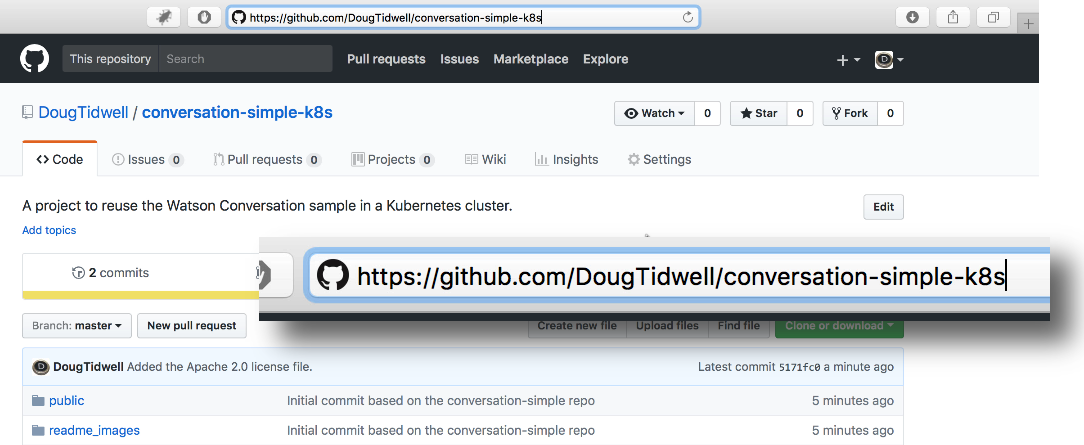1084x445 pixels.
Task: Reload page using address bar refresh icon
Action: coord(687,17)
